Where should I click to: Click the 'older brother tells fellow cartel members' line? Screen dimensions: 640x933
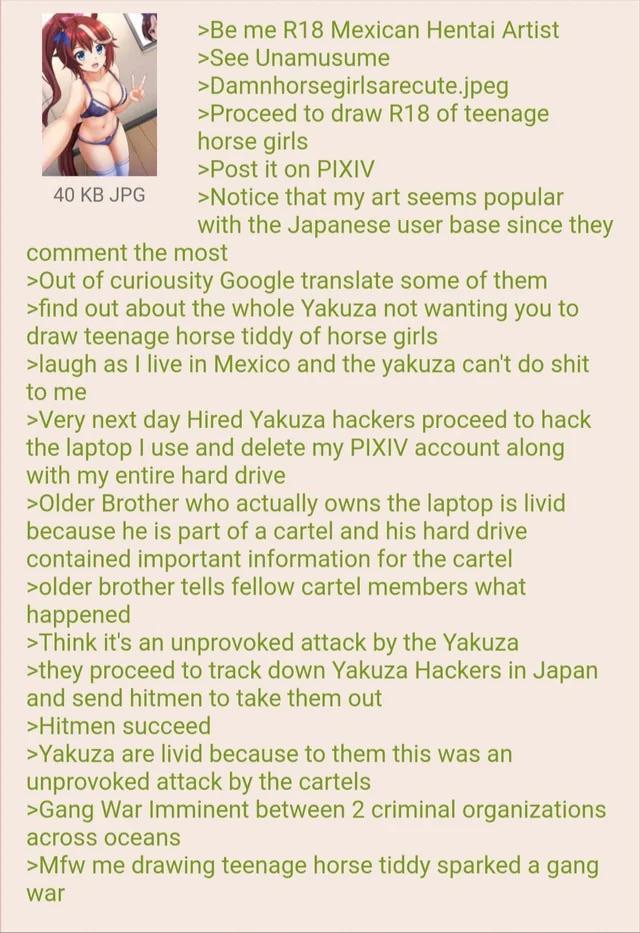point(276,587)
